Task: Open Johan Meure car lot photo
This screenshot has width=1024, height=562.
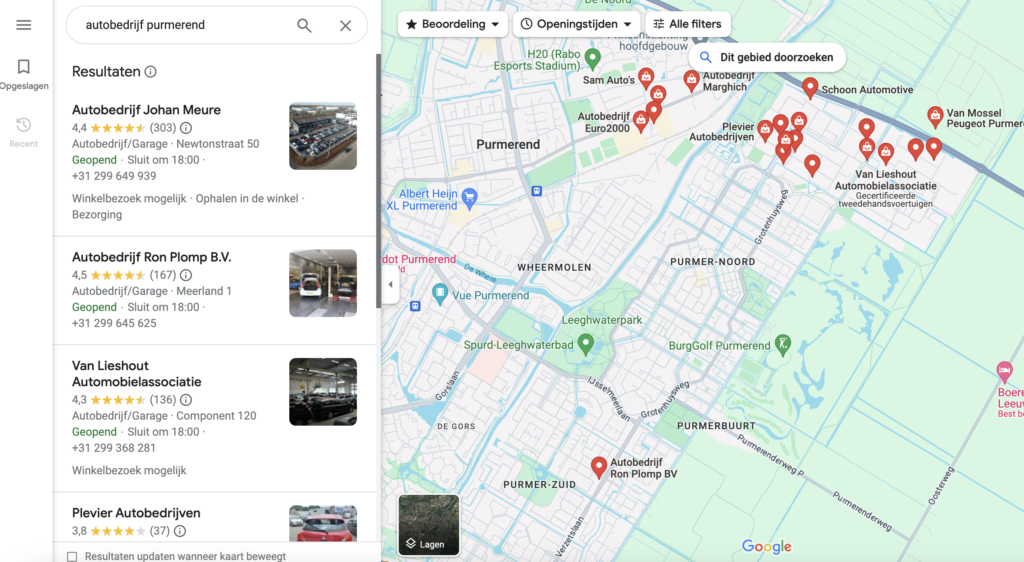Action: coord(323,136)
